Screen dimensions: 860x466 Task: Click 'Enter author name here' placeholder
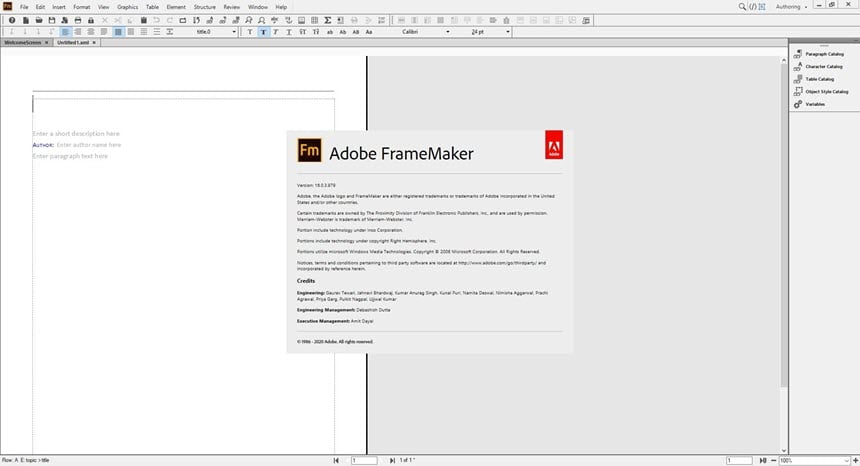tap(89, 145)
